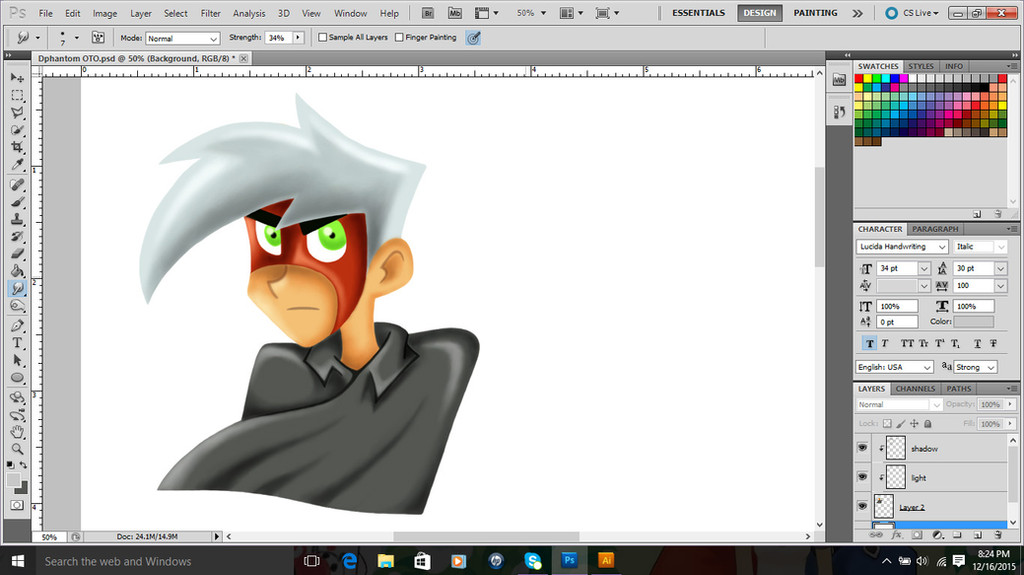Switch to the Essentials workspace
1024x575 pixels.
(698, 13)
